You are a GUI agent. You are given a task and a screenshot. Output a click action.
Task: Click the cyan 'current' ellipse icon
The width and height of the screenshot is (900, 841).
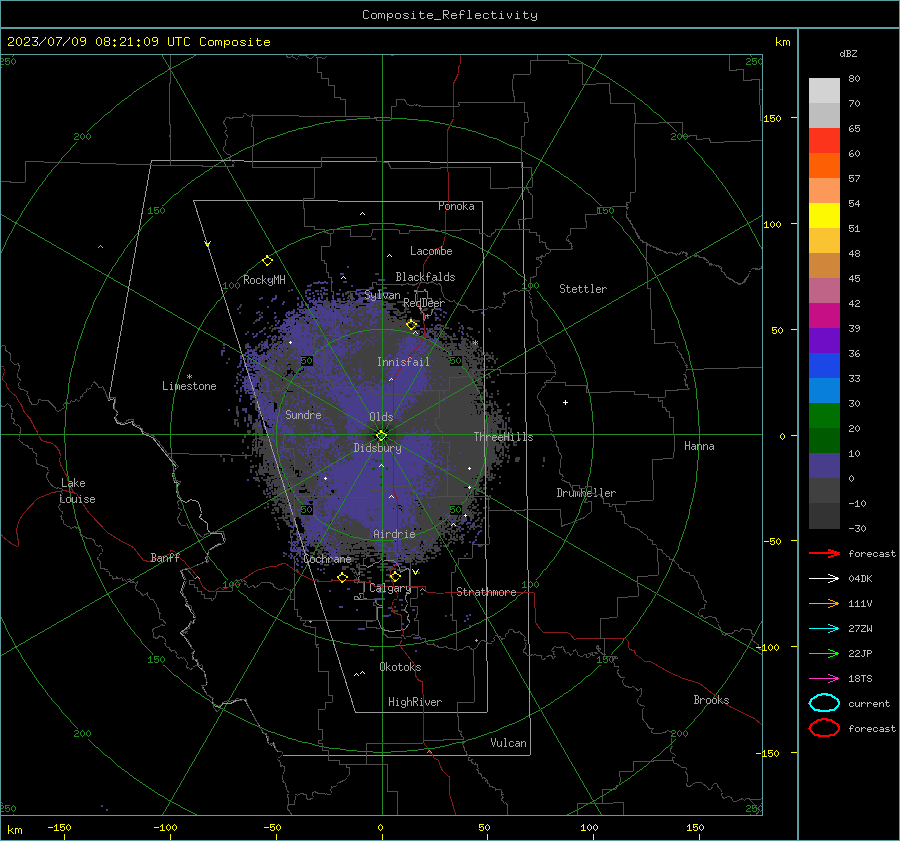(824, 703)
